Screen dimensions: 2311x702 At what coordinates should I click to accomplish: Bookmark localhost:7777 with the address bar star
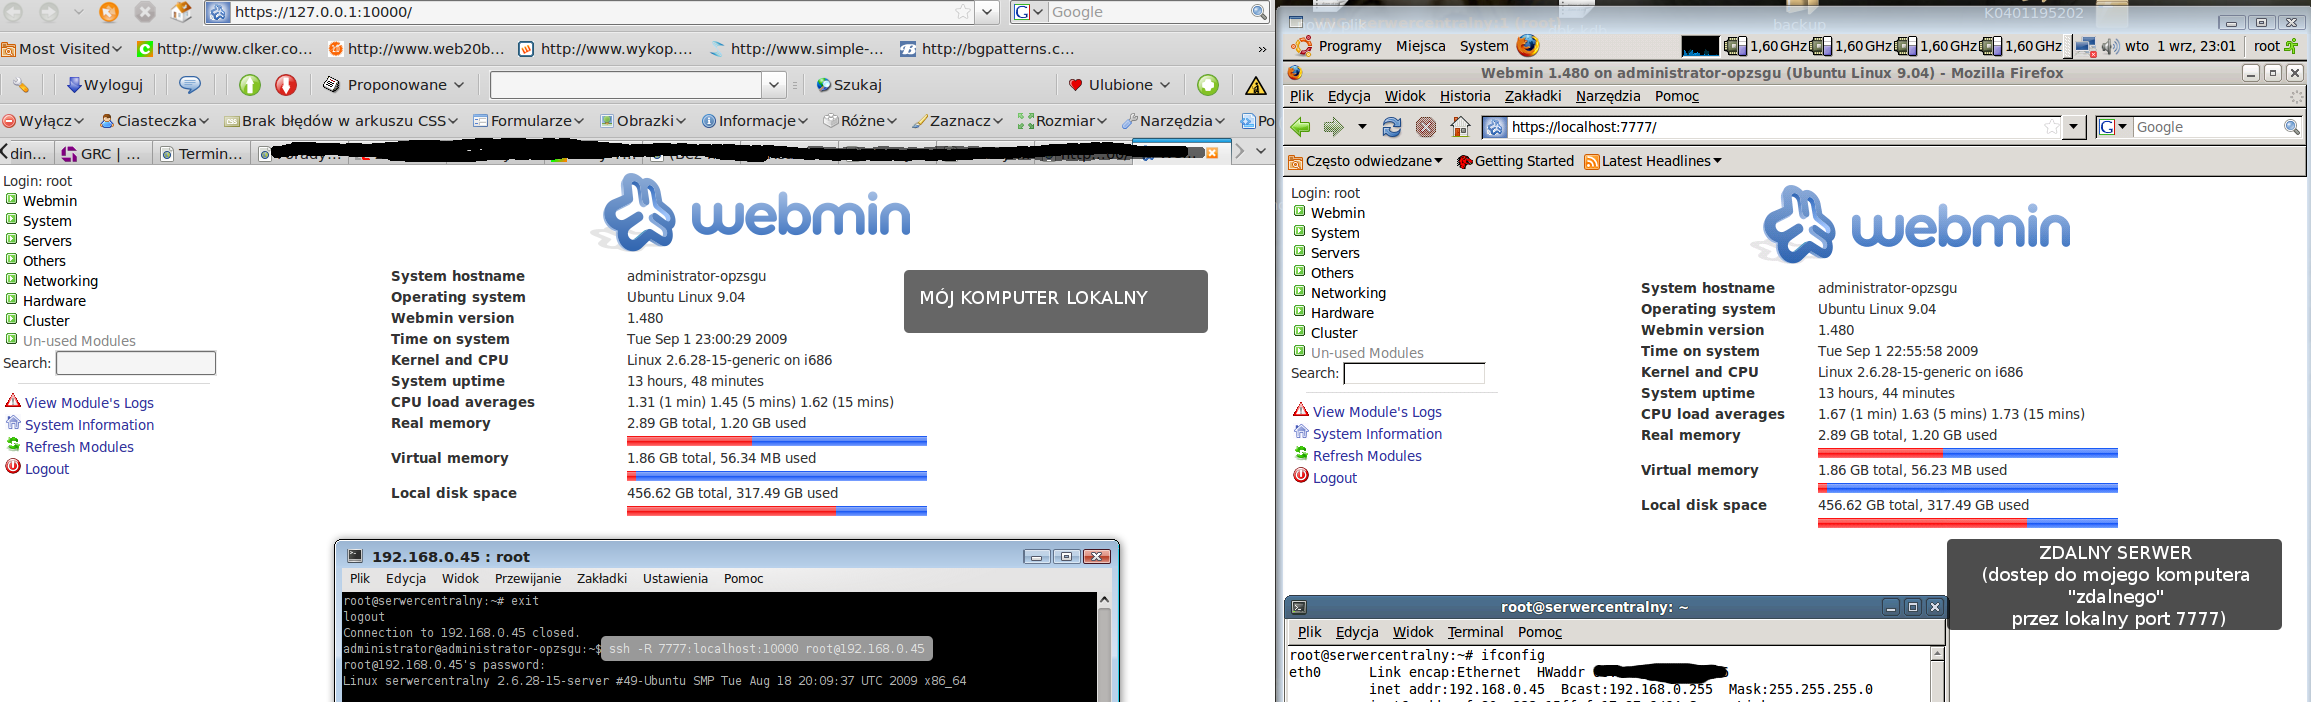[x=2052, y=127]
